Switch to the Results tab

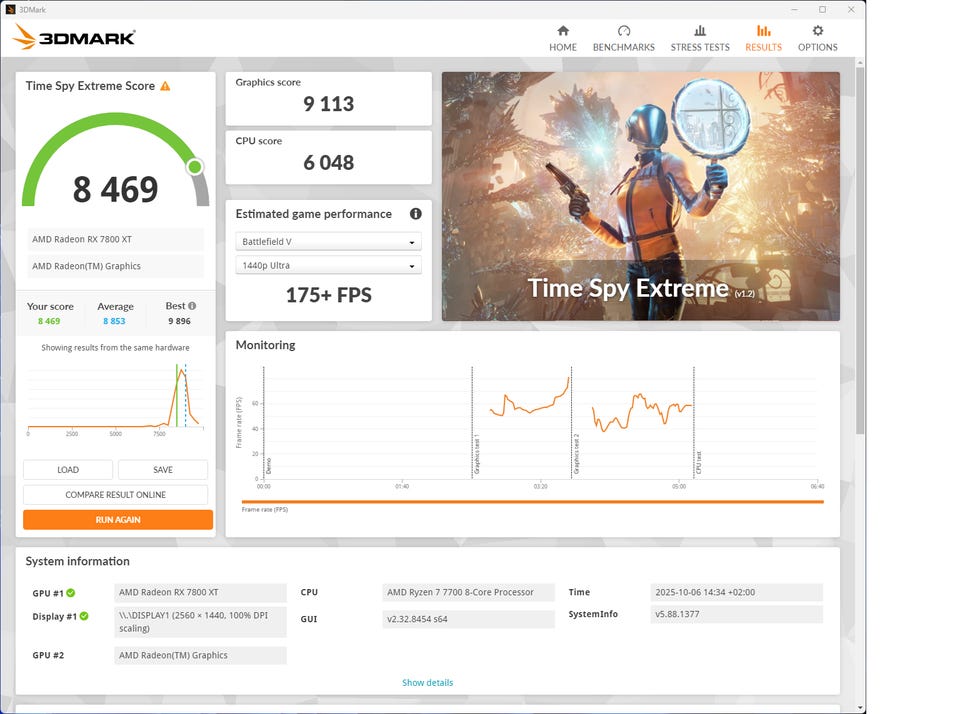coord(763,38)
